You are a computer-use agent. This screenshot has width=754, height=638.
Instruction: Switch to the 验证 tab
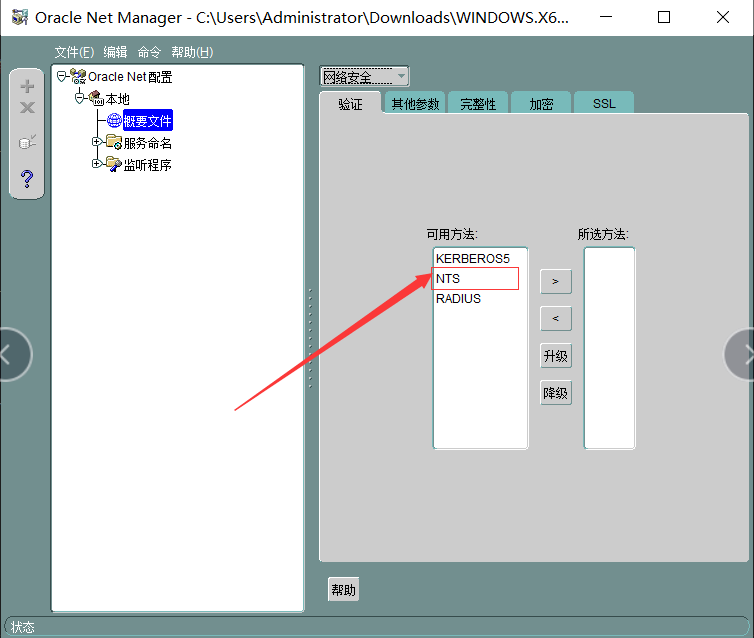(350, 104)
